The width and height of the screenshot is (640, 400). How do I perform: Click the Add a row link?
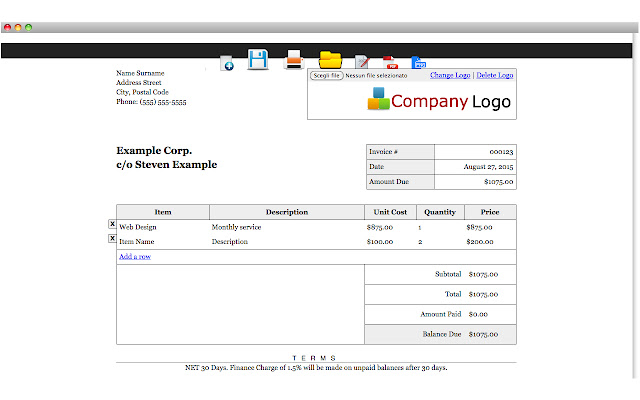[x=135, y=256]
